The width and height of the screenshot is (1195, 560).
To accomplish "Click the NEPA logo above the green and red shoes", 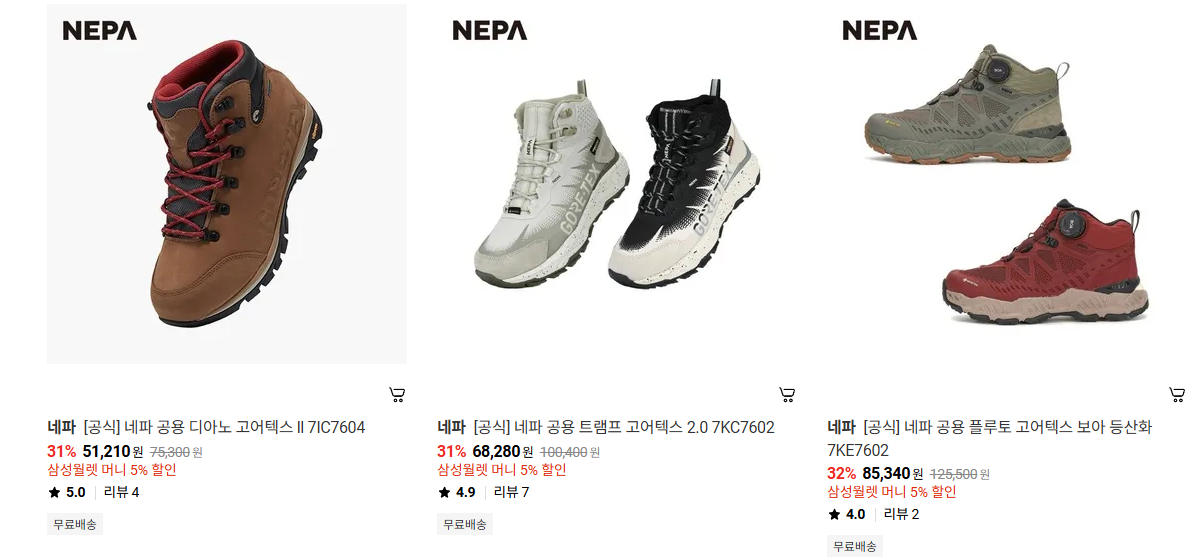I will pos(880,30).
